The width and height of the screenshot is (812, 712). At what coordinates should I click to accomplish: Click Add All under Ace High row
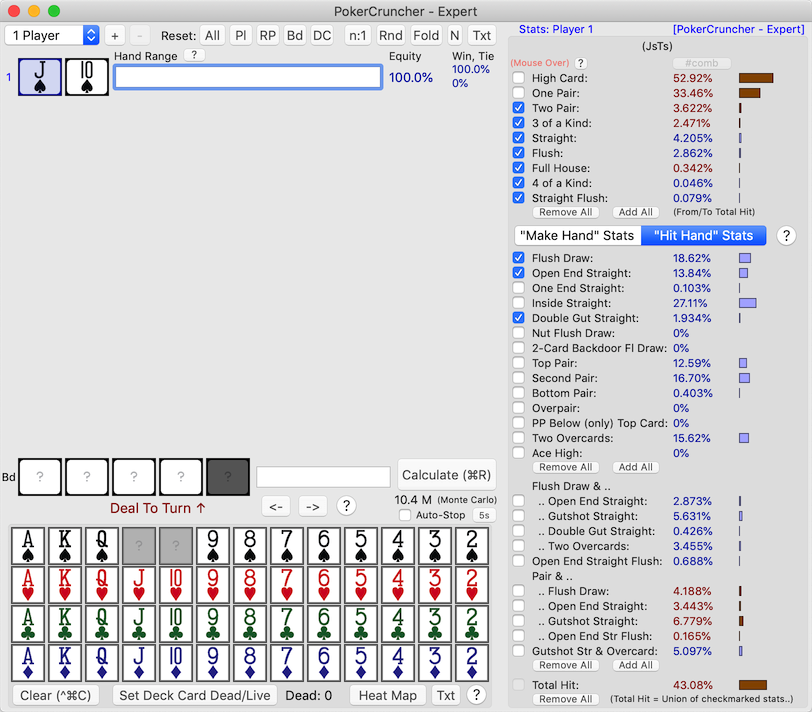636,467
